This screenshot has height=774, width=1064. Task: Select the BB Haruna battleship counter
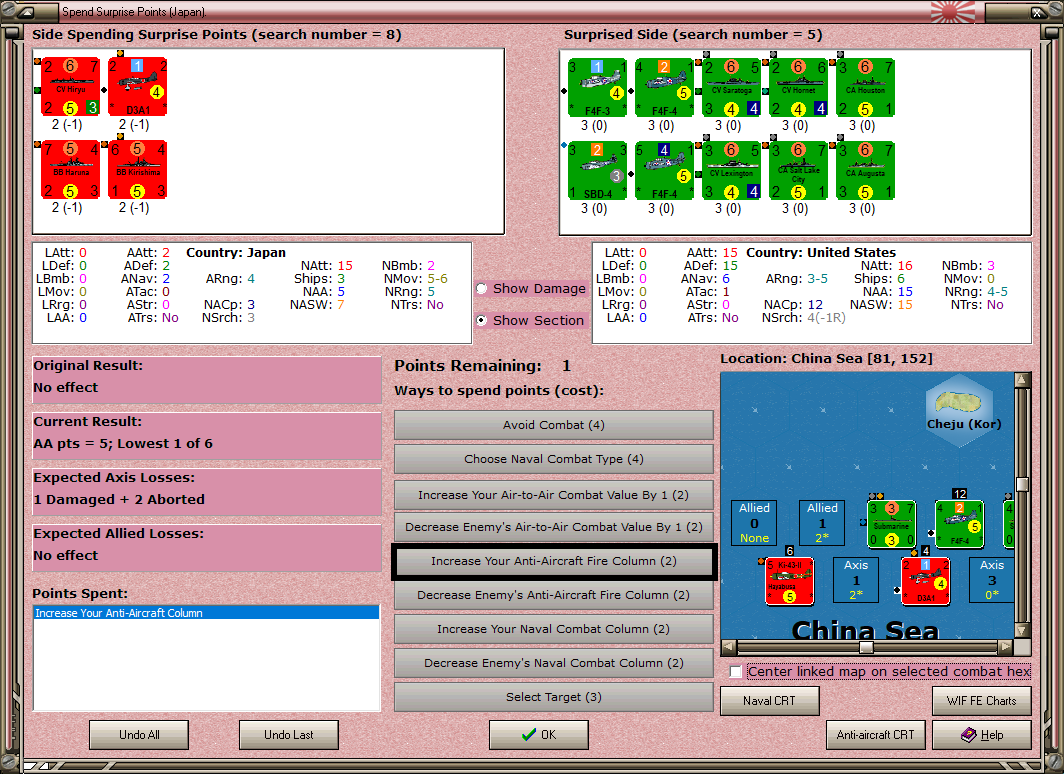point(70,170)
